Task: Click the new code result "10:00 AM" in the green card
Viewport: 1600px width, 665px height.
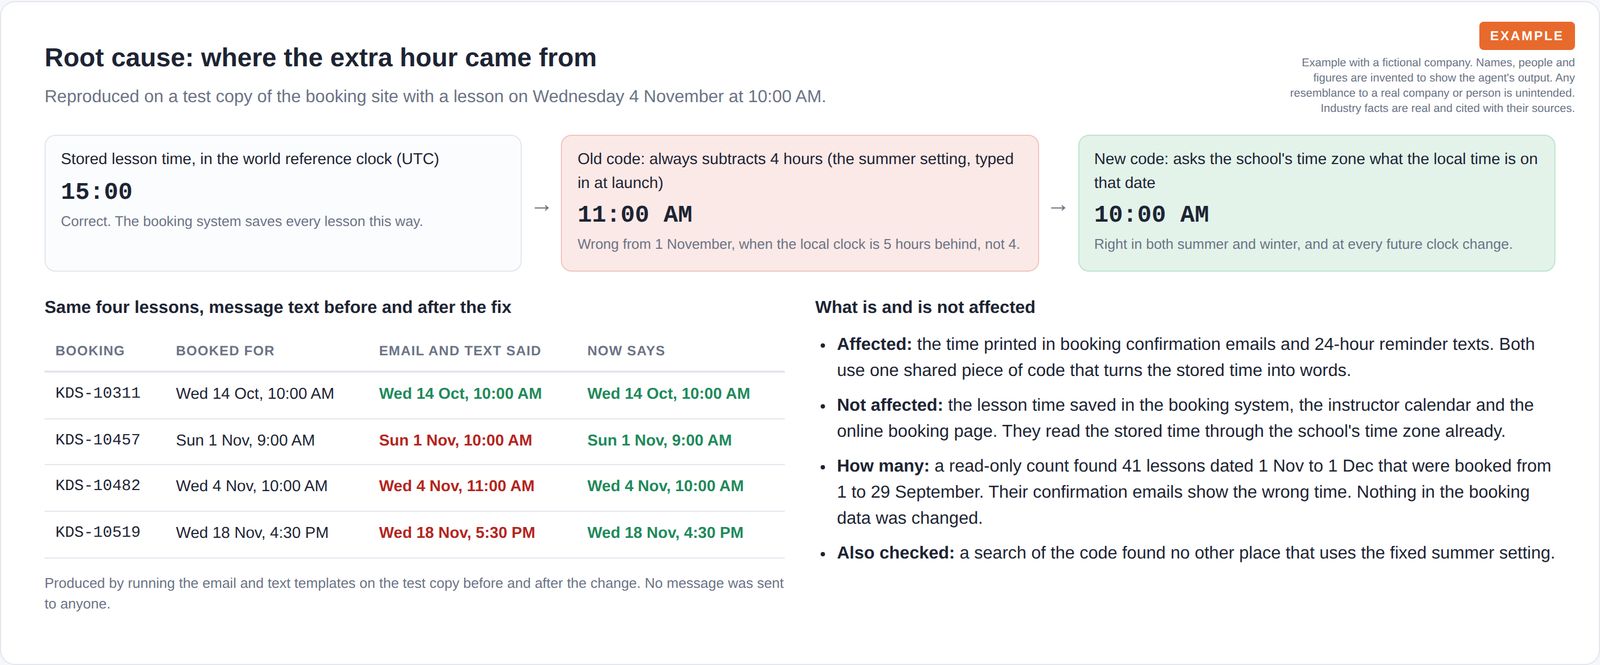Action: tap(1151, 214)
